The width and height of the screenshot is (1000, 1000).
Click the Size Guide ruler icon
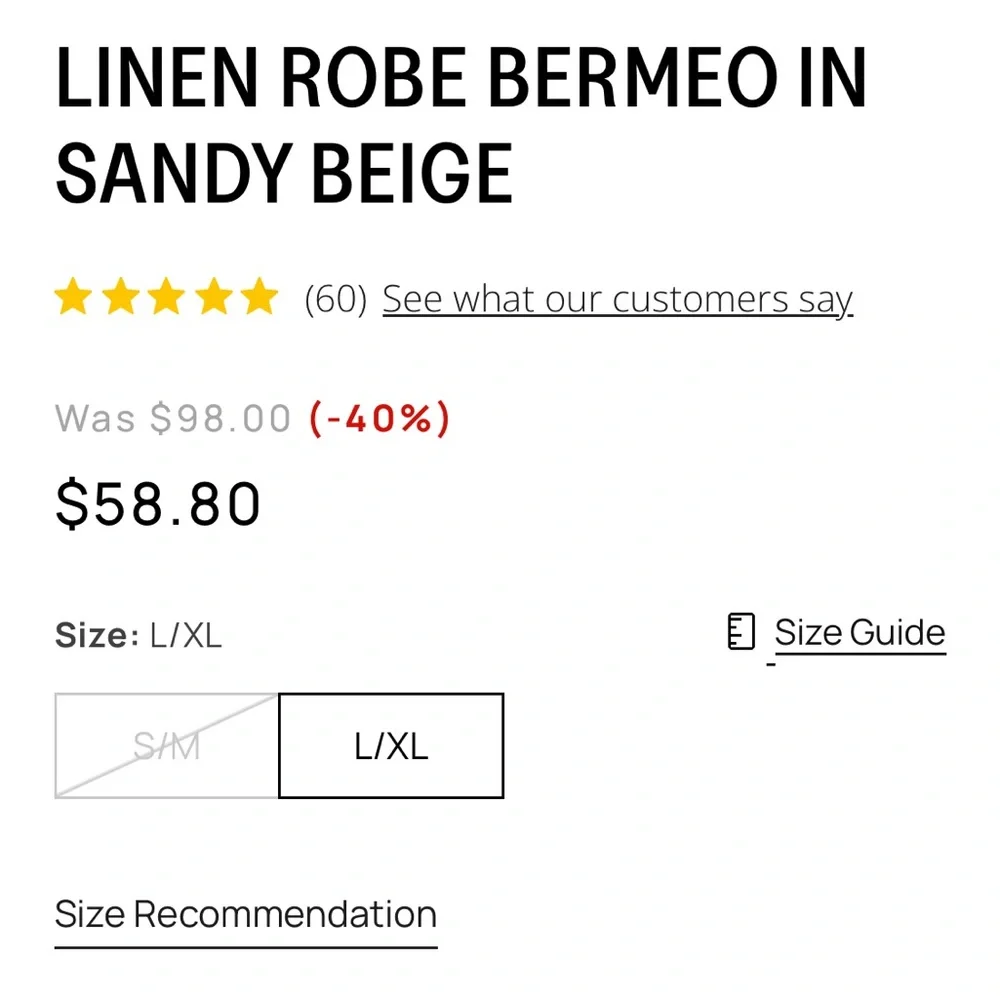click(740, 633)
